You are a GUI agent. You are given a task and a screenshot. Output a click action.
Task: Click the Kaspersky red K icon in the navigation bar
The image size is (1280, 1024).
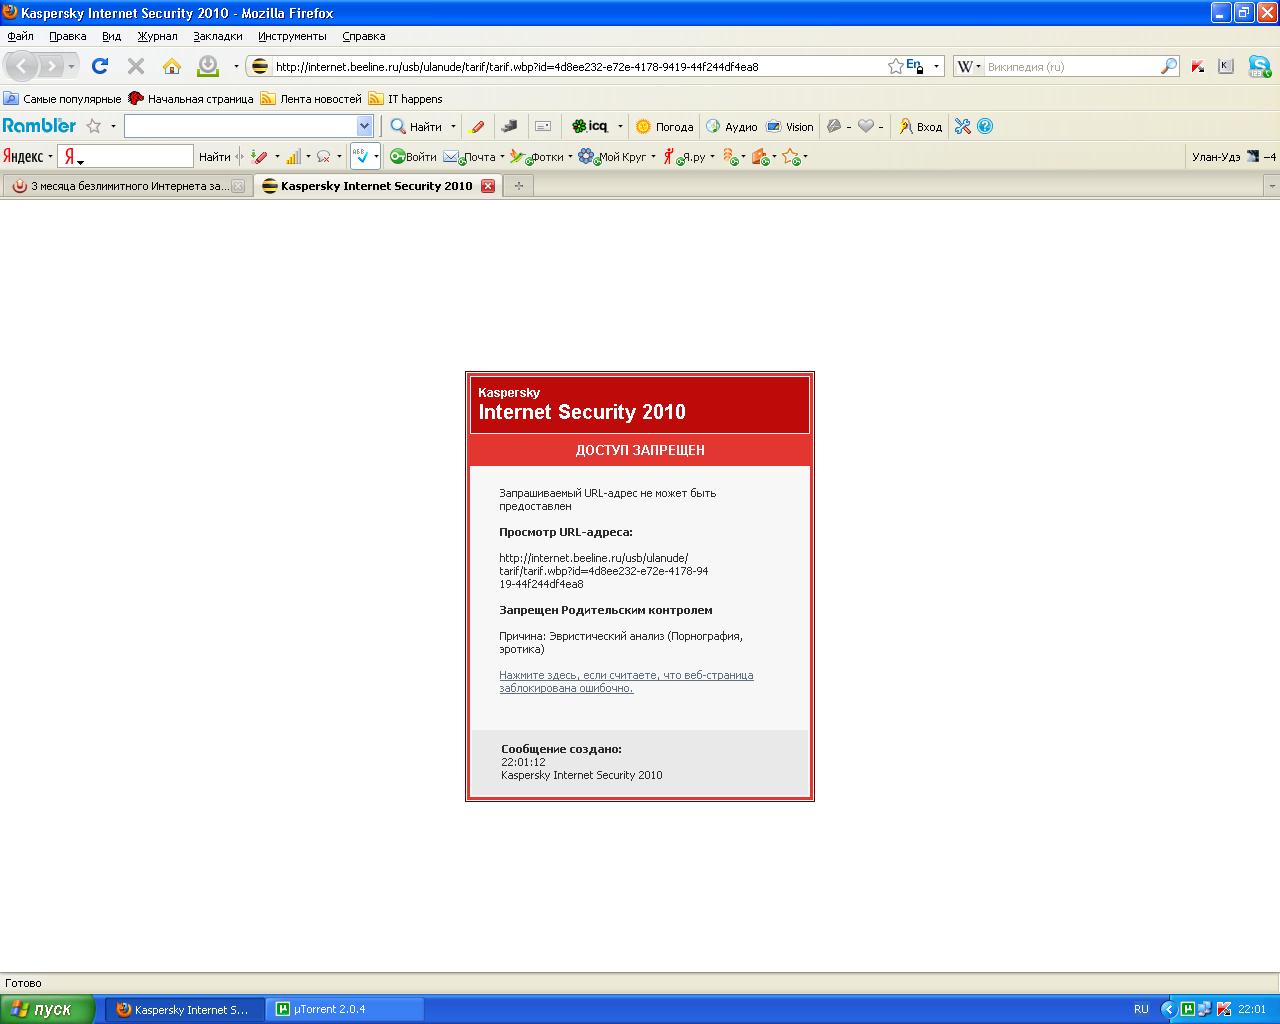click(1197, 67)
